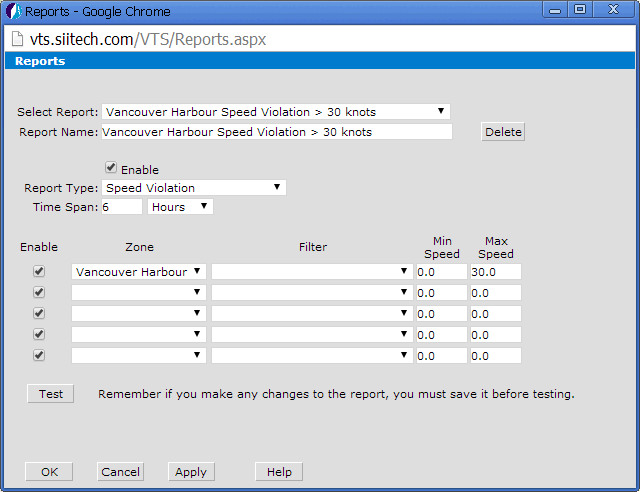Toggle Enable checkbox in the last zone row

pos(39,355)
